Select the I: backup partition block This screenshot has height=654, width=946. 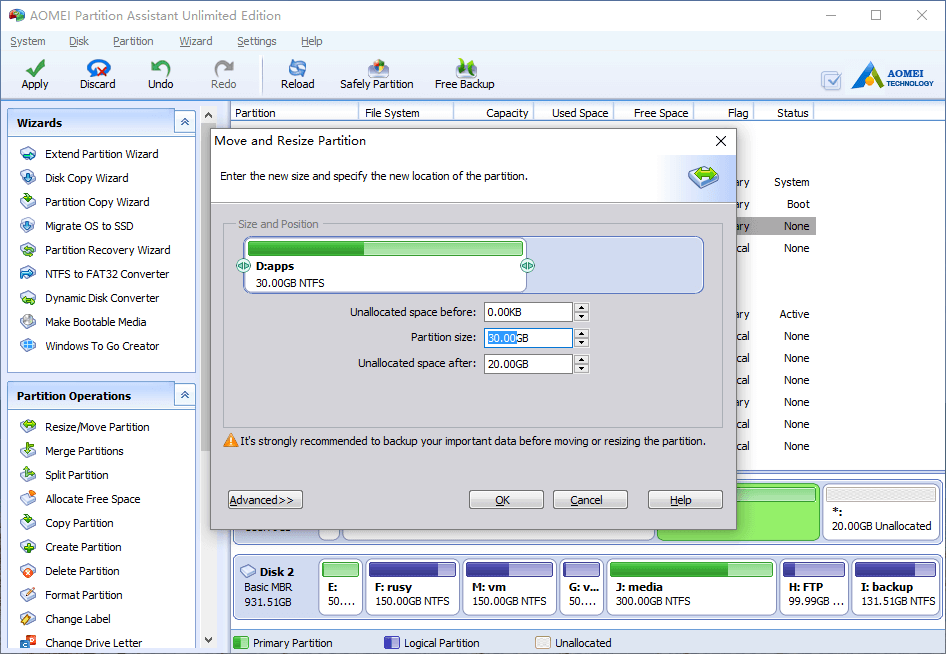(x=895, y=586)
